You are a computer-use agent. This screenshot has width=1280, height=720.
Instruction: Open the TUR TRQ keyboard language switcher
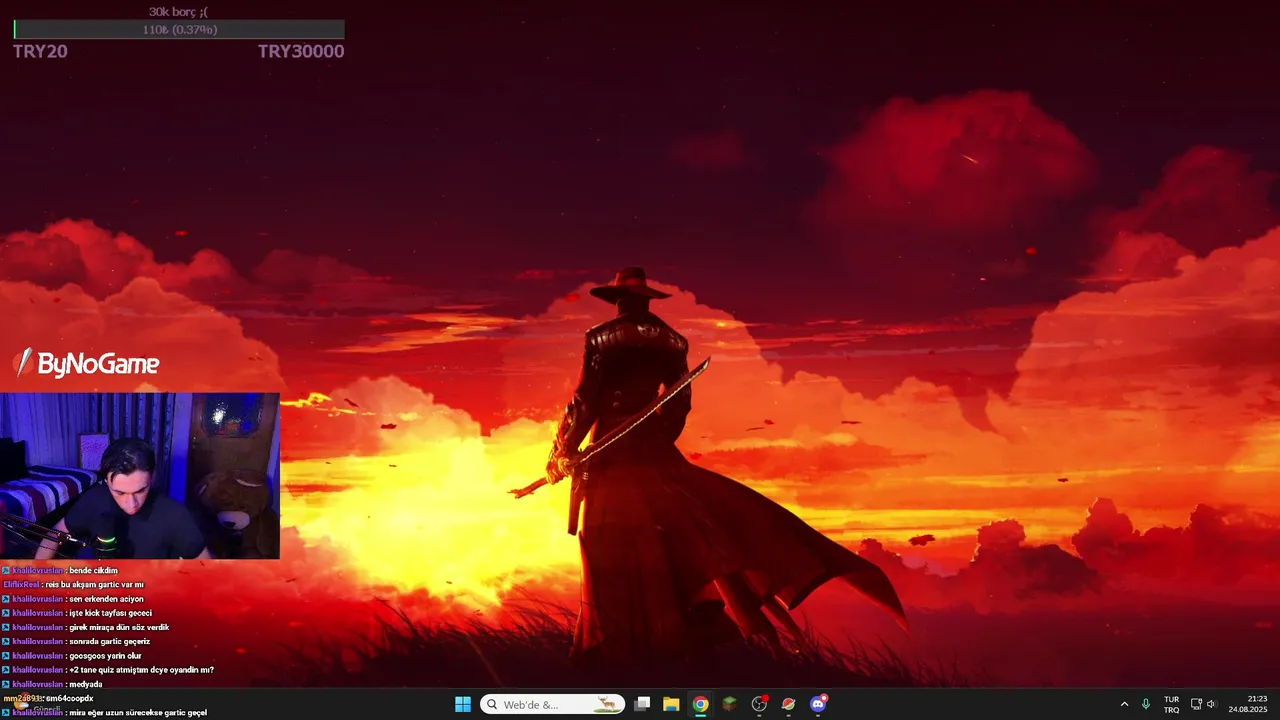[x=1171, y=704]
